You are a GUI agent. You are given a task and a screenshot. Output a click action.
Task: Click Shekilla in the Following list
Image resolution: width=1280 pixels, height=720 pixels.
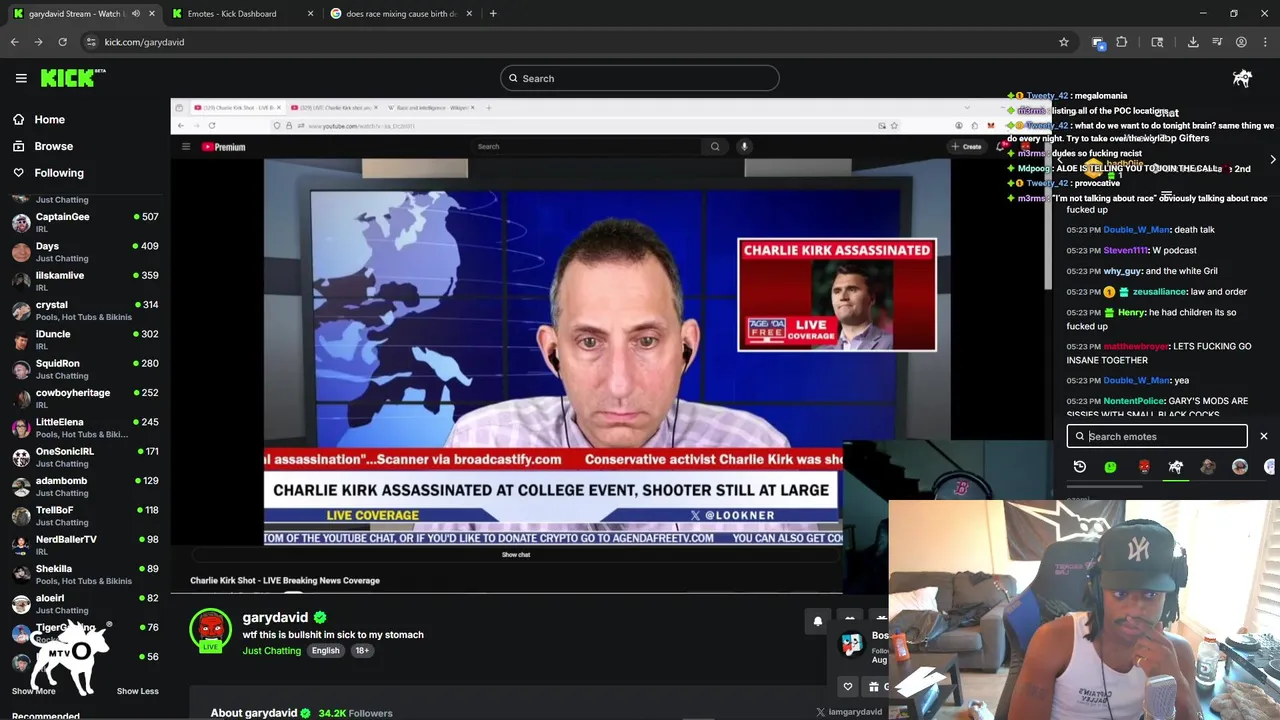pos(85,574)
